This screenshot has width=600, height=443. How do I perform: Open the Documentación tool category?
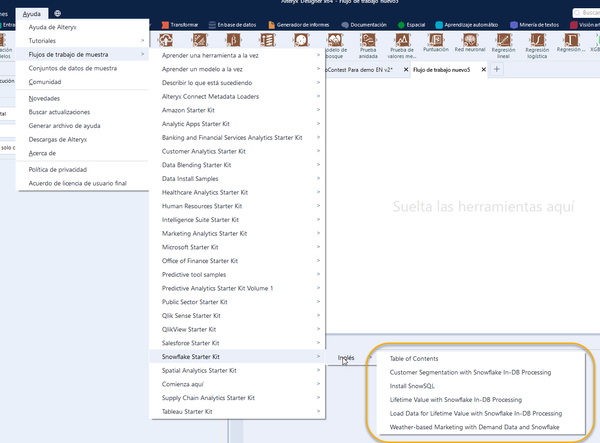pos(364,25)
